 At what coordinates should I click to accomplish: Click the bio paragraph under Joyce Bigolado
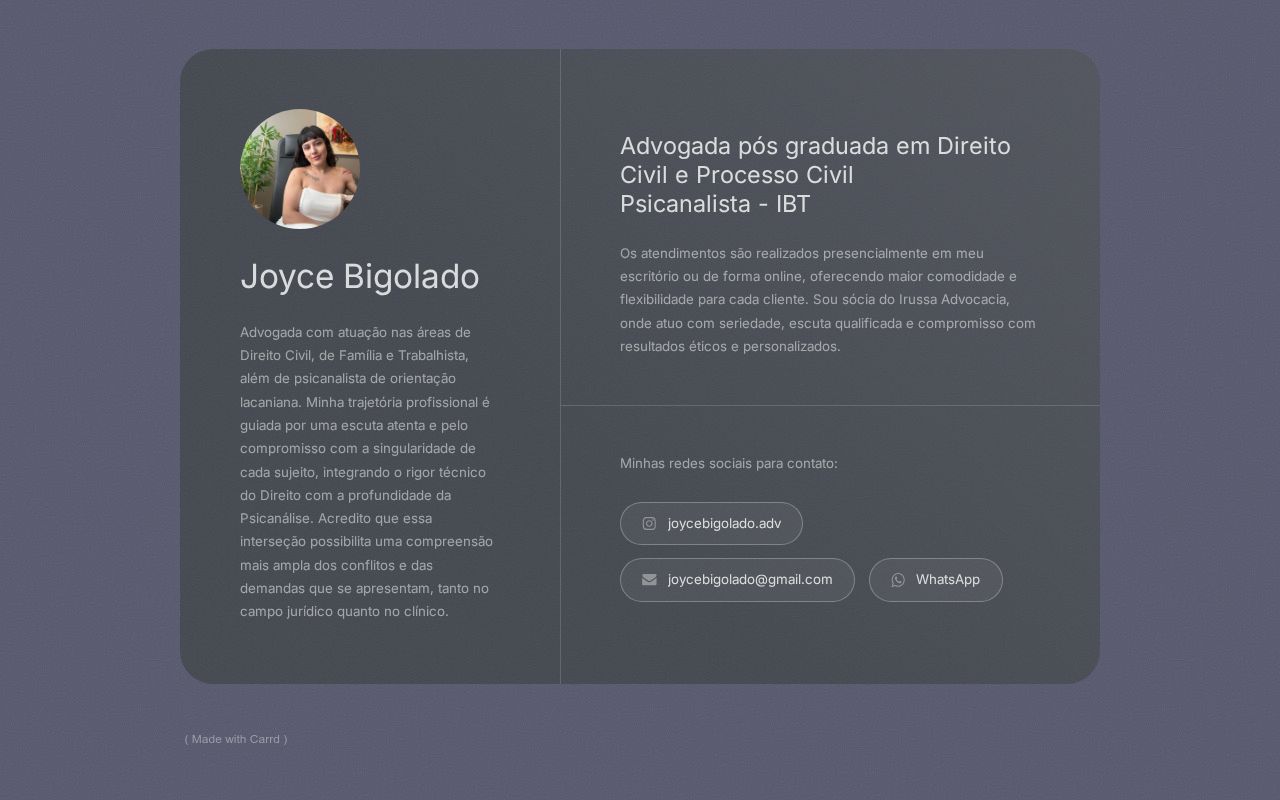366,472
